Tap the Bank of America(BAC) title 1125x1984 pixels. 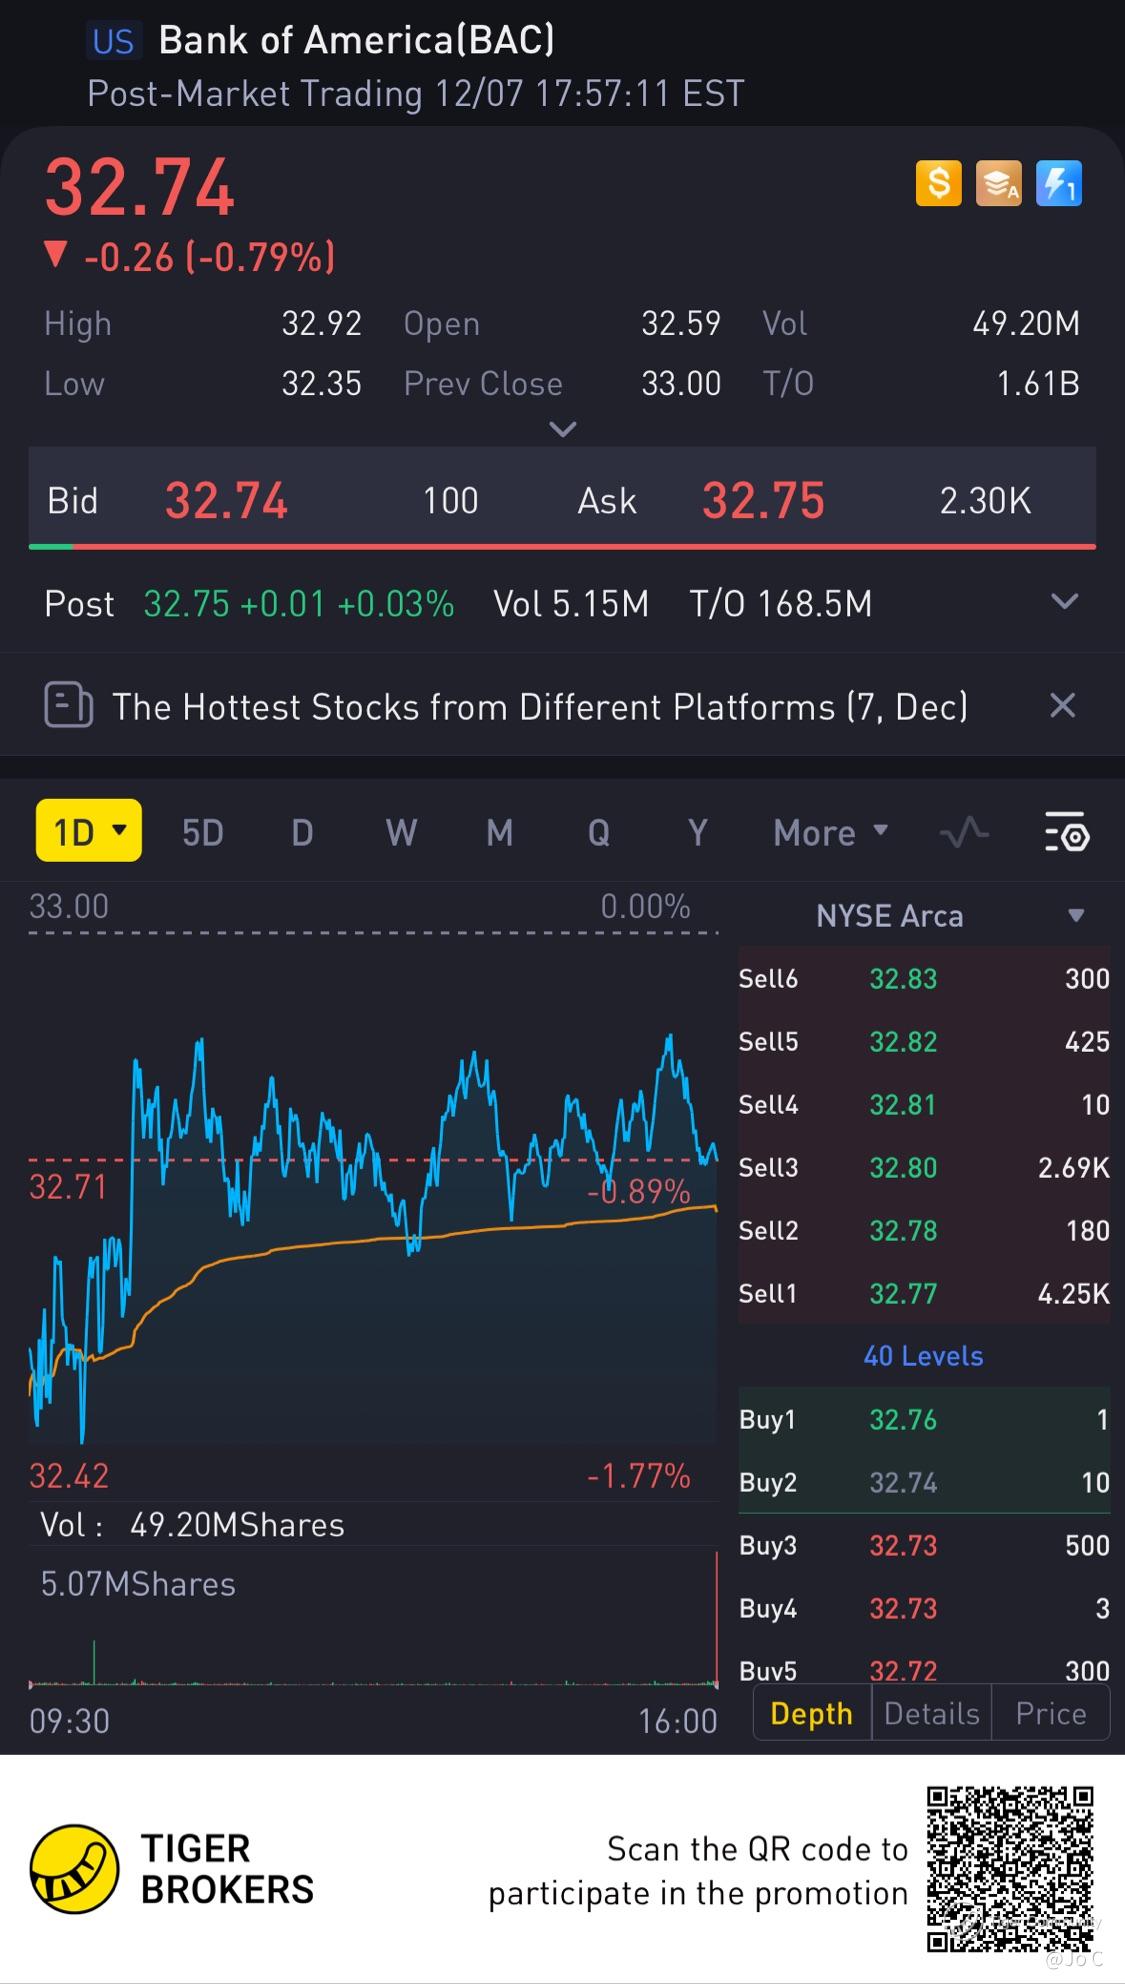coord(356,40)
